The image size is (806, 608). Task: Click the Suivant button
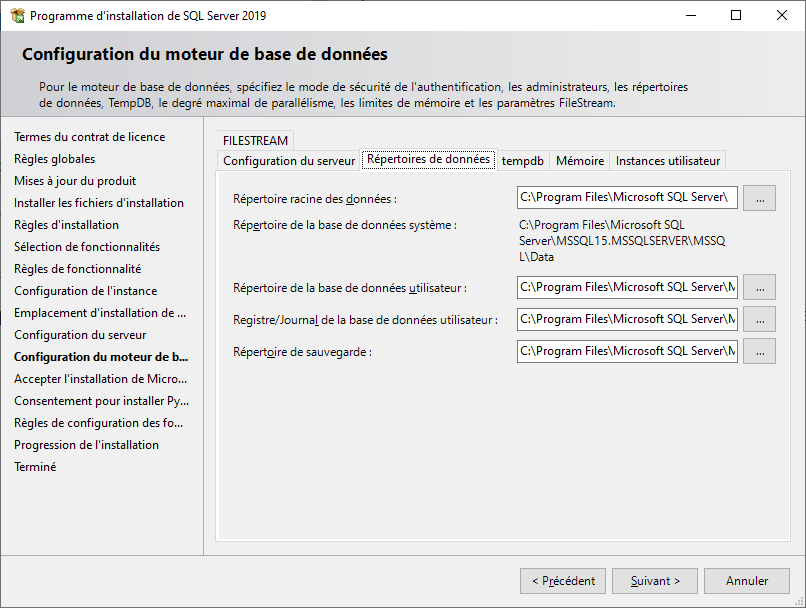655,581
